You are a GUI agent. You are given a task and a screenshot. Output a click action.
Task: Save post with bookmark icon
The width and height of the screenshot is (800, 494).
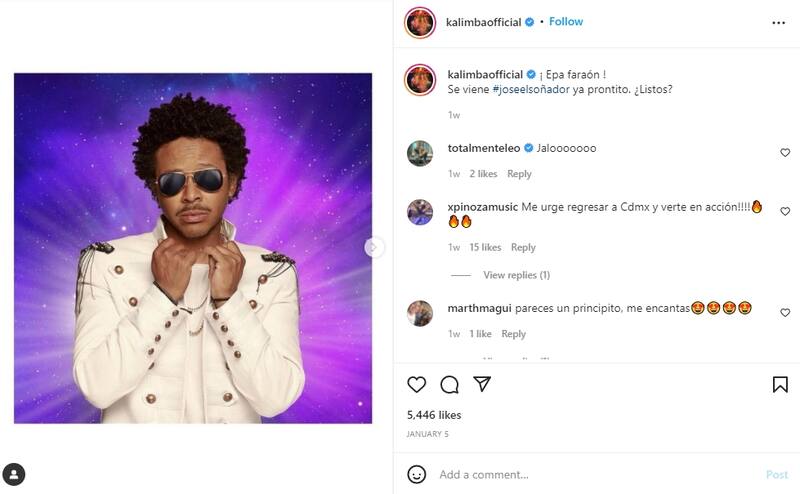(780, 384)
